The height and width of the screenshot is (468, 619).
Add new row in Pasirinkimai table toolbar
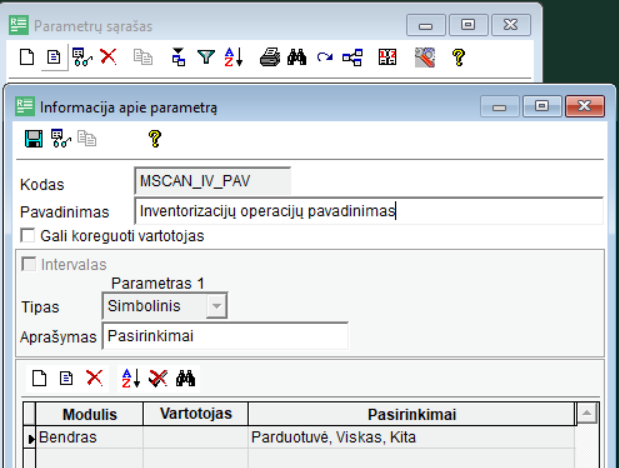point(39,378)
